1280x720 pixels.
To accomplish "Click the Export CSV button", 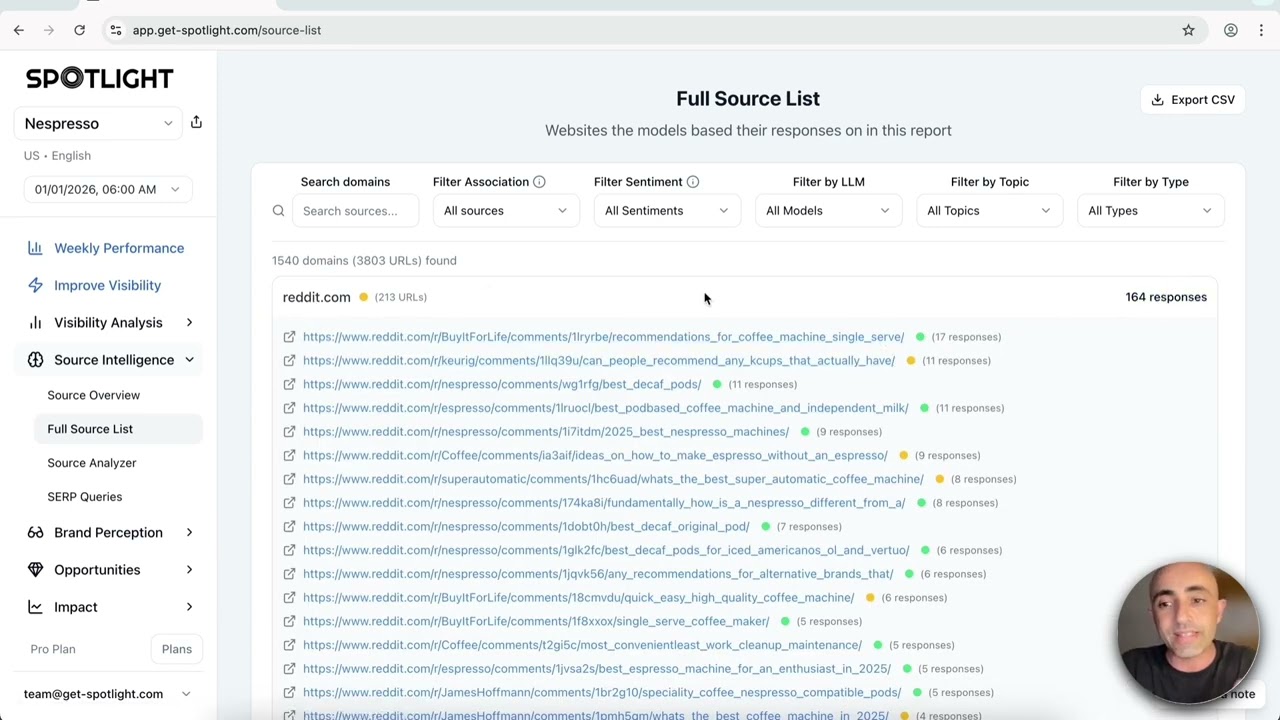I will [x=1192, y=100].
